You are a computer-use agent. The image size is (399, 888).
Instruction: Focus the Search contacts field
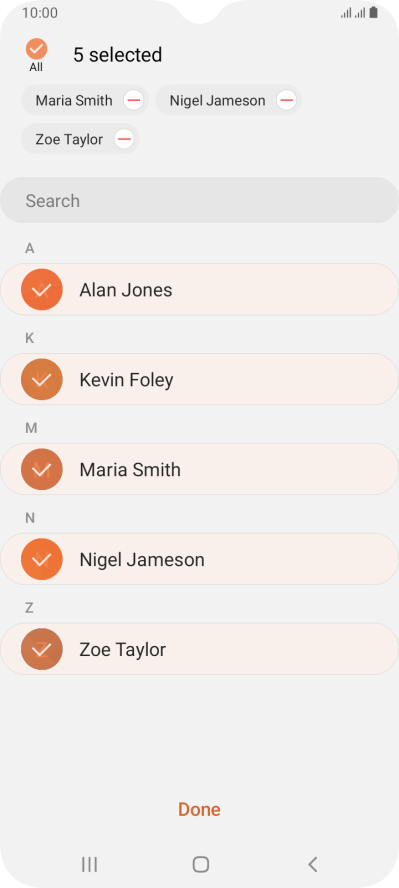(x=199, y=200)
